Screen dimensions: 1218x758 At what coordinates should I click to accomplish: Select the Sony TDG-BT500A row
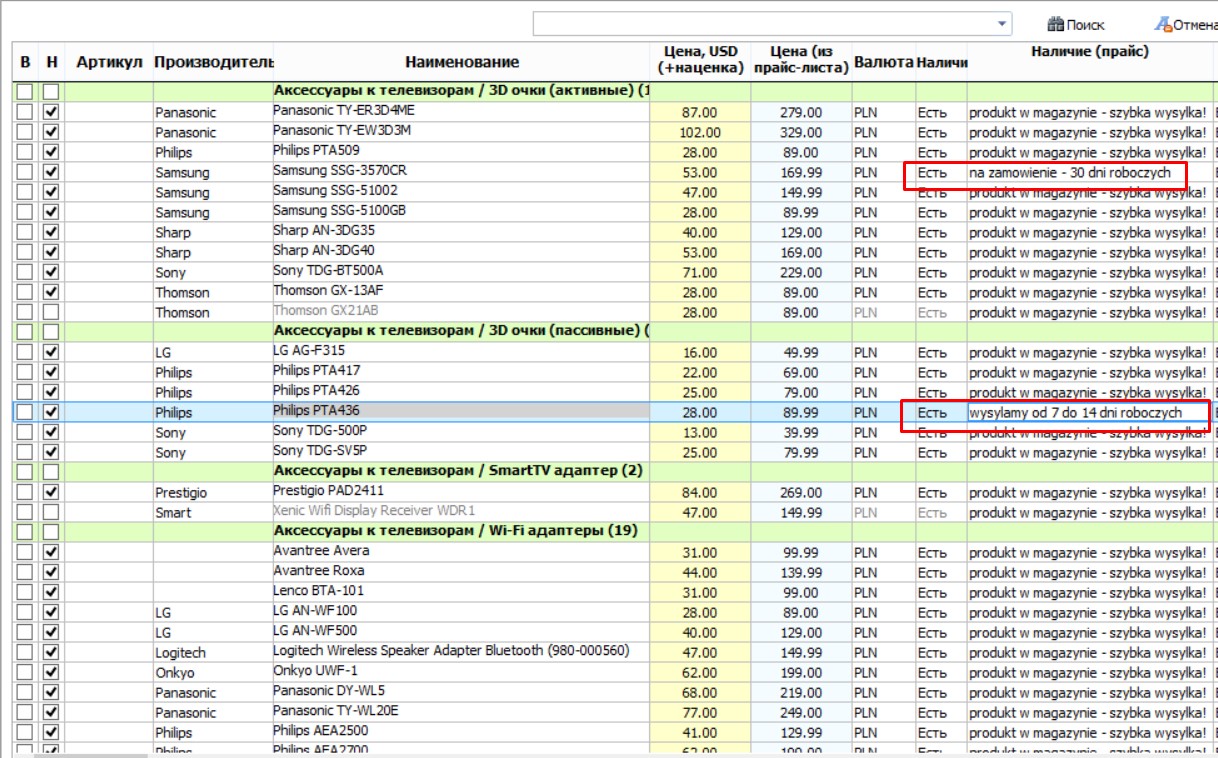tap(614, 272)
